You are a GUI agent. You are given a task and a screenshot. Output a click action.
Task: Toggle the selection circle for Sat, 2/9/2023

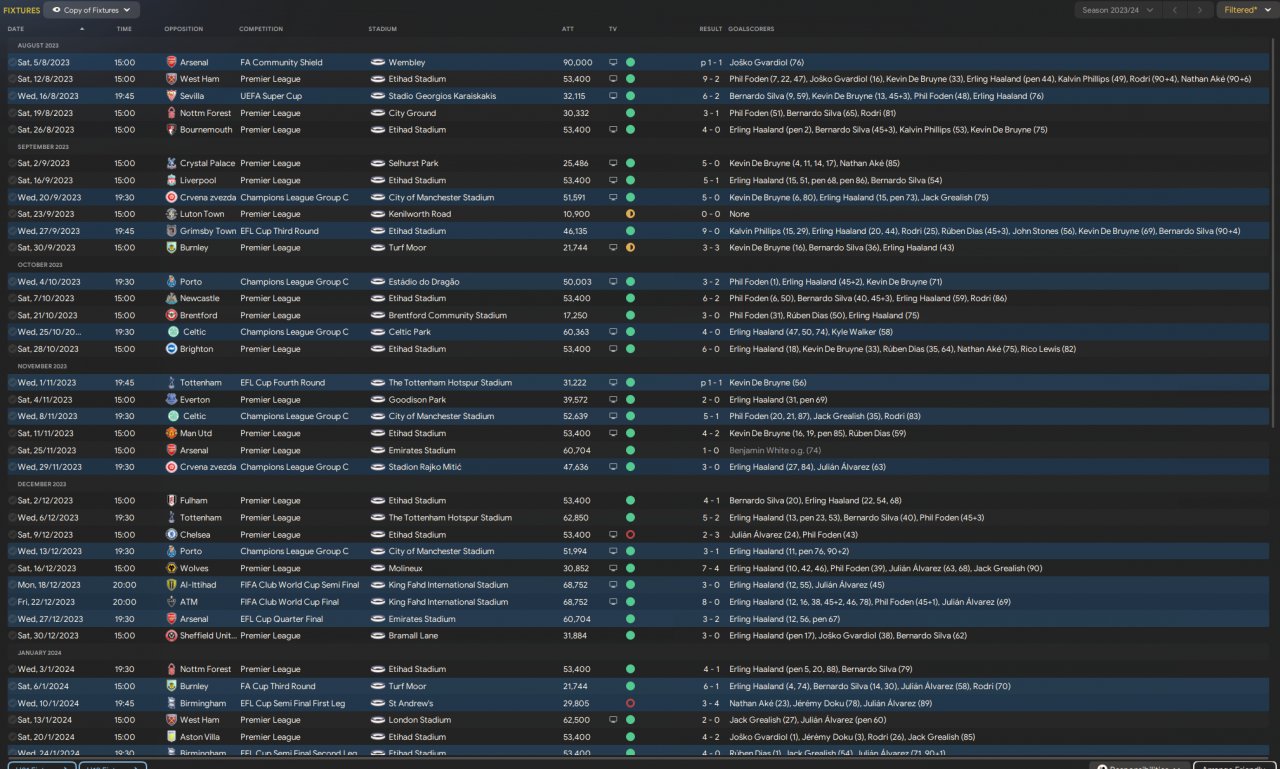[x=12, y=163]
